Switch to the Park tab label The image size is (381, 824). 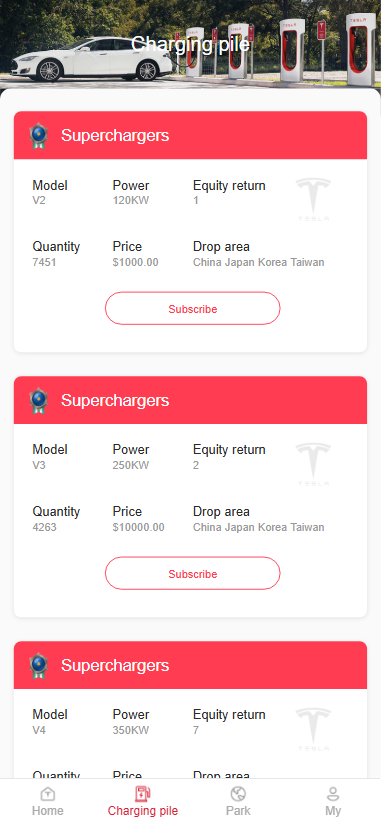238,810
